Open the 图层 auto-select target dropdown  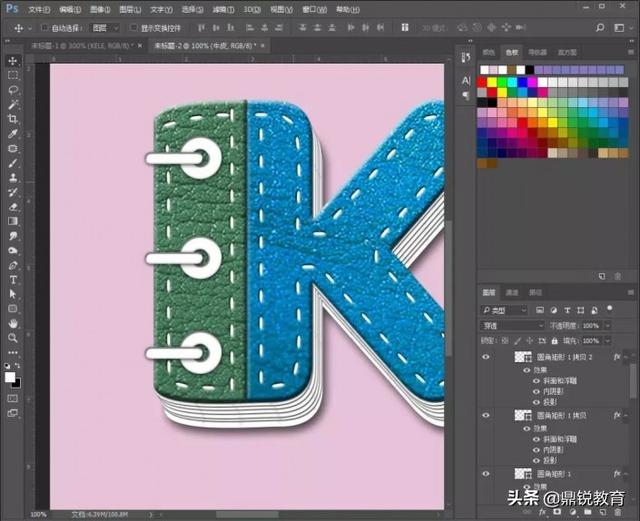(104, 28)
